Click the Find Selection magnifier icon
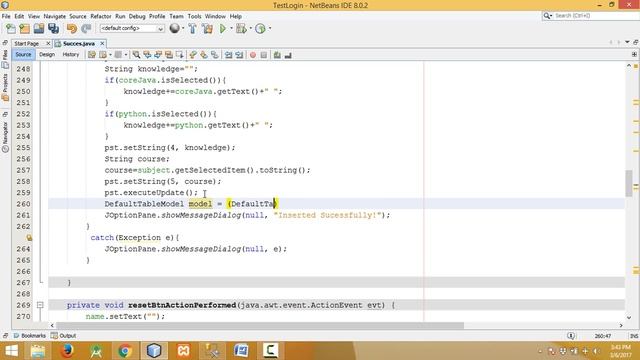The image size is (640, 360). (136, 55)
